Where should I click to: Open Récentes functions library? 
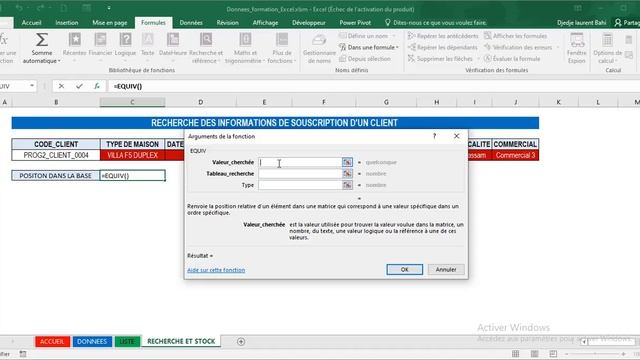74,46
